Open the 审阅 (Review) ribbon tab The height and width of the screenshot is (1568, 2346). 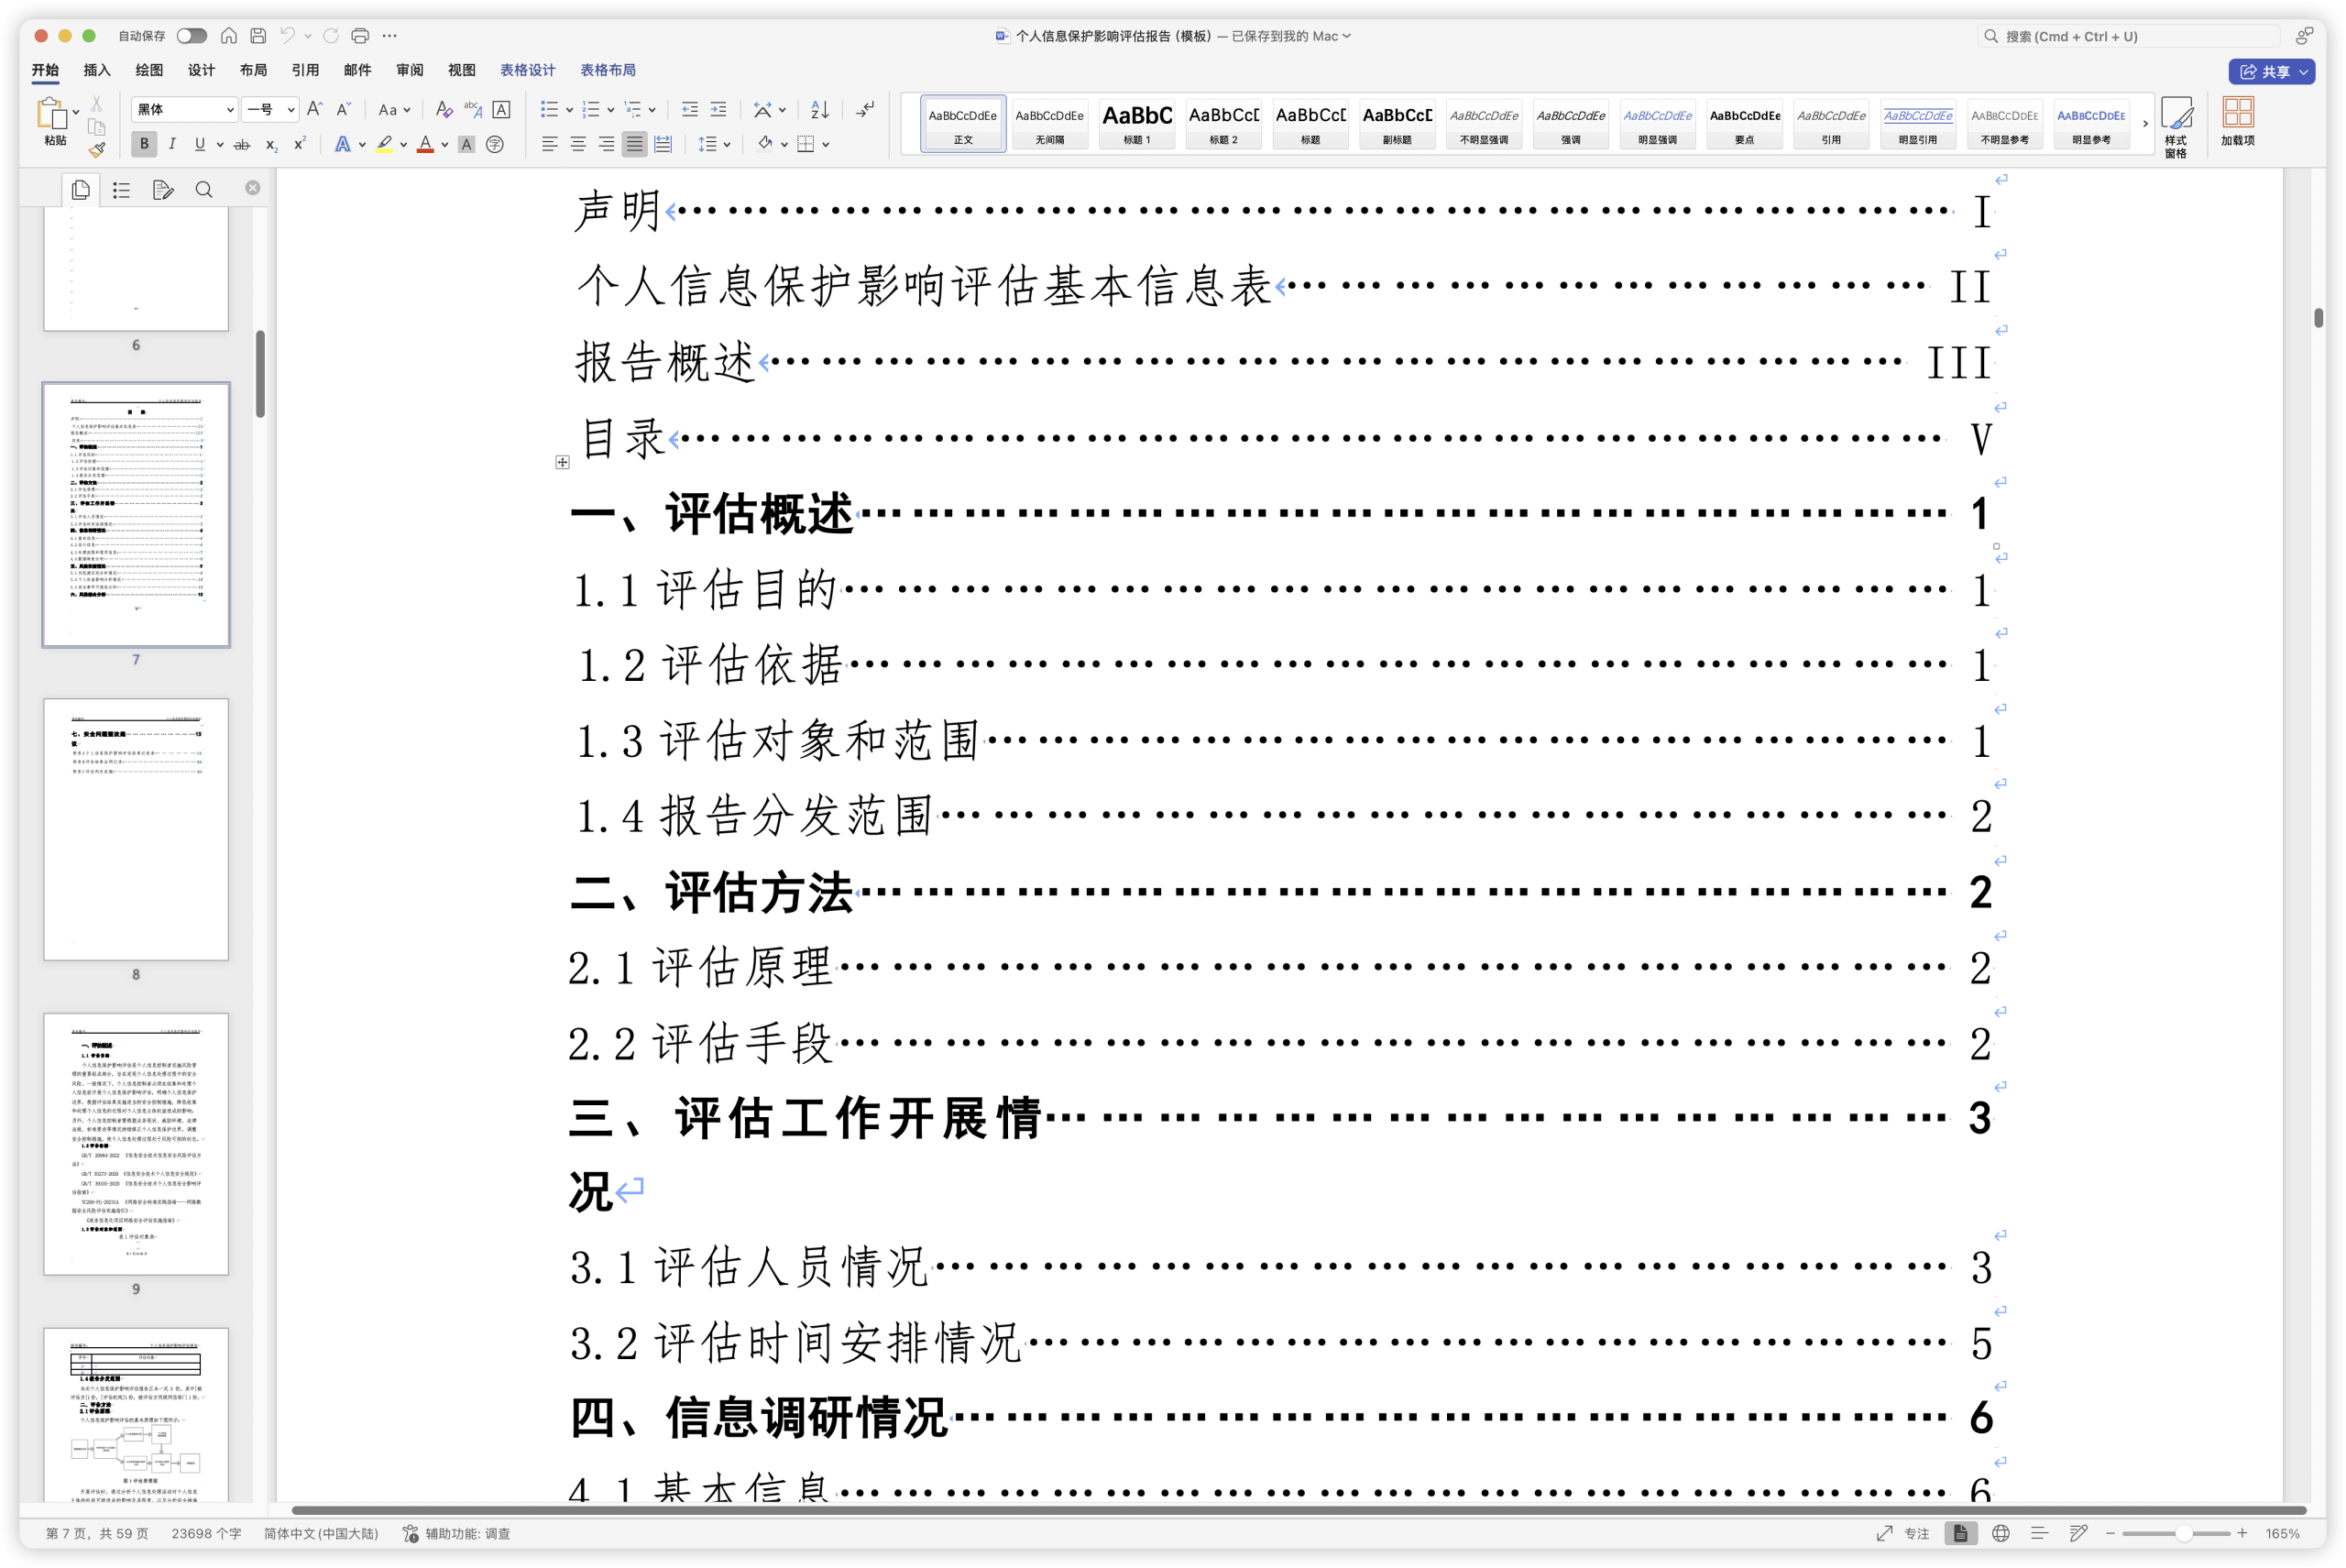click(409, 70)
